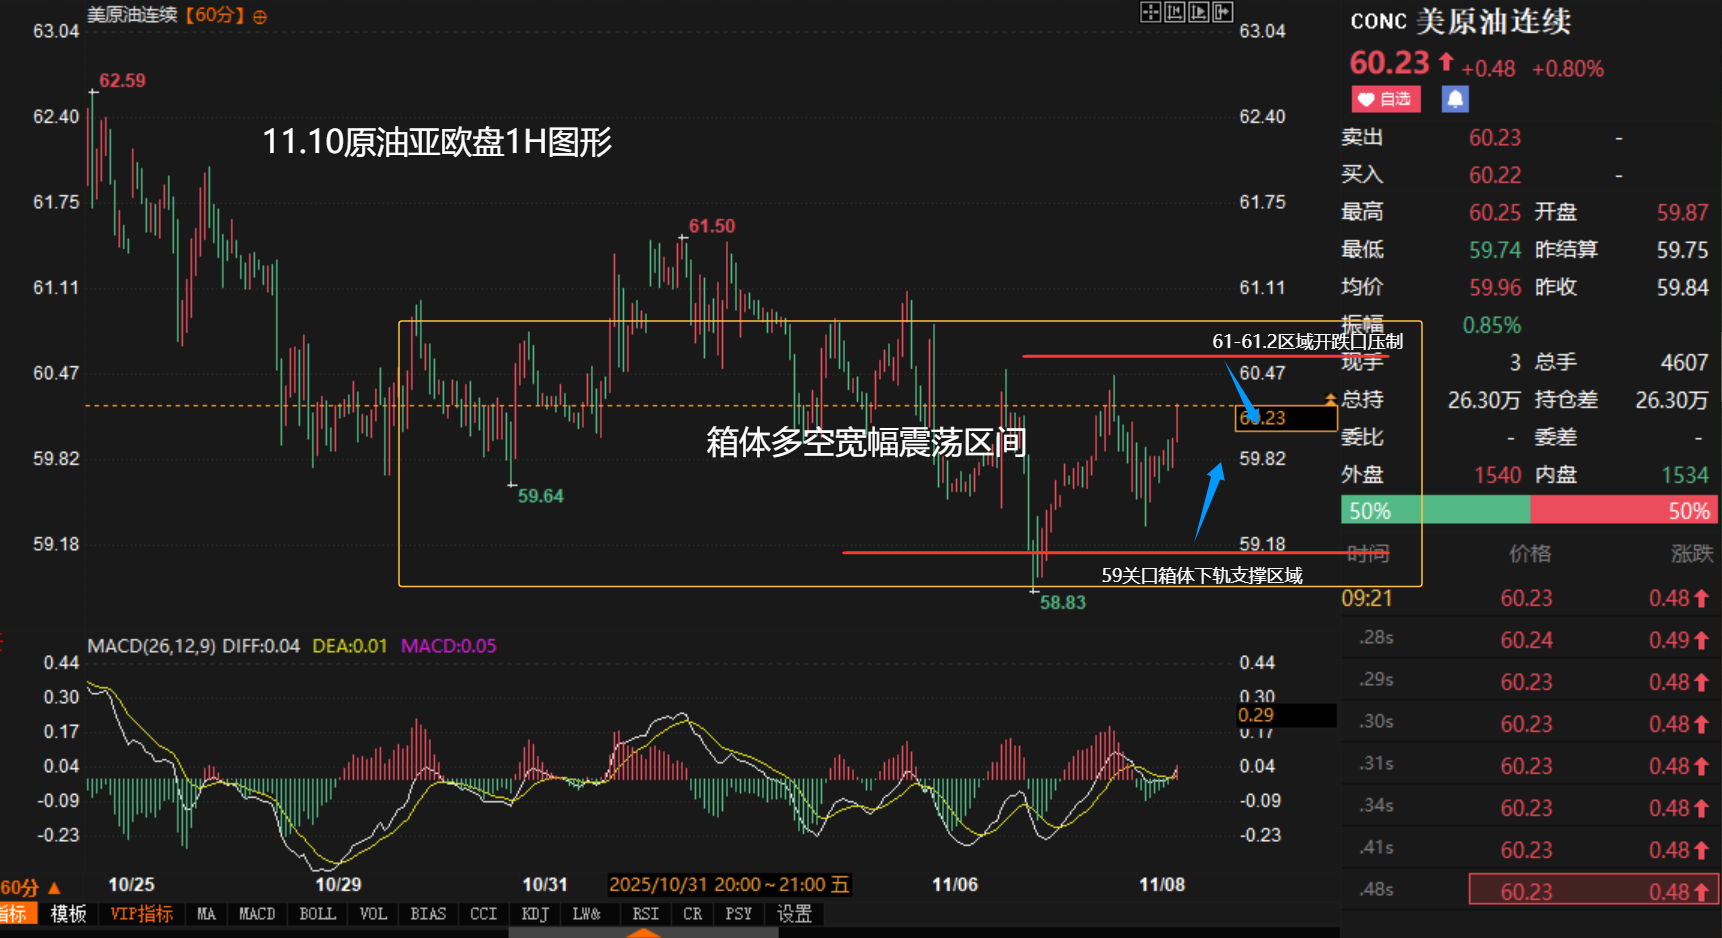This screenshot has height=938, width=1722.
Task: Click the chart playback icon in toolbar
Action: (x=1198, y=12)
